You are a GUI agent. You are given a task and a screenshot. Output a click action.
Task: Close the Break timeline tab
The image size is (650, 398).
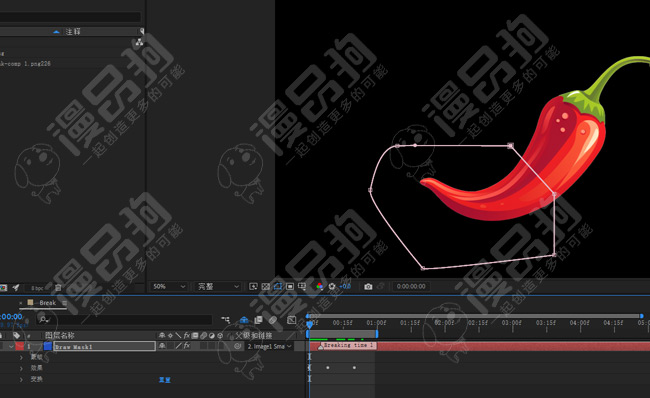tap(21, 303)
